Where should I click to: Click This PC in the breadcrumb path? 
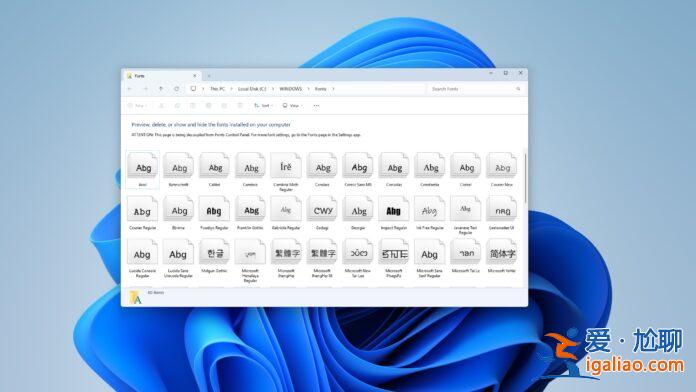coord(218,89)
